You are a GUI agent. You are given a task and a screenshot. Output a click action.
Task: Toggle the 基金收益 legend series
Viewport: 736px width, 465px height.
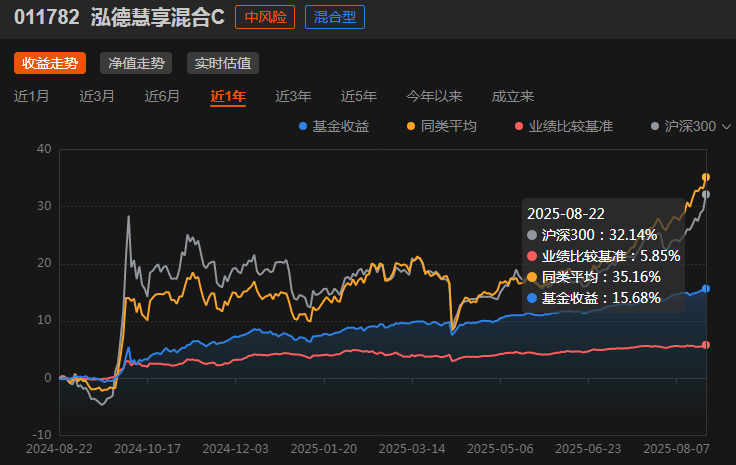click(334, 126)
